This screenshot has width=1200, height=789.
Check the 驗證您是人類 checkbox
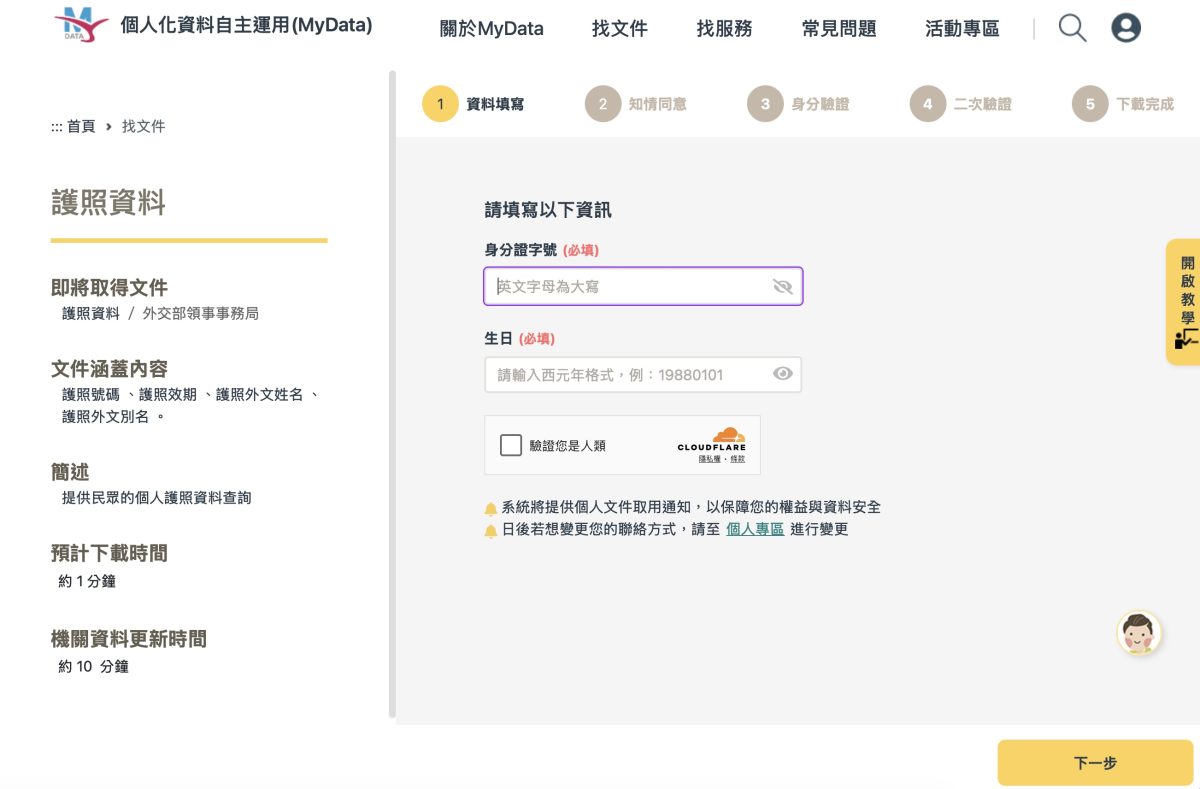511,445
